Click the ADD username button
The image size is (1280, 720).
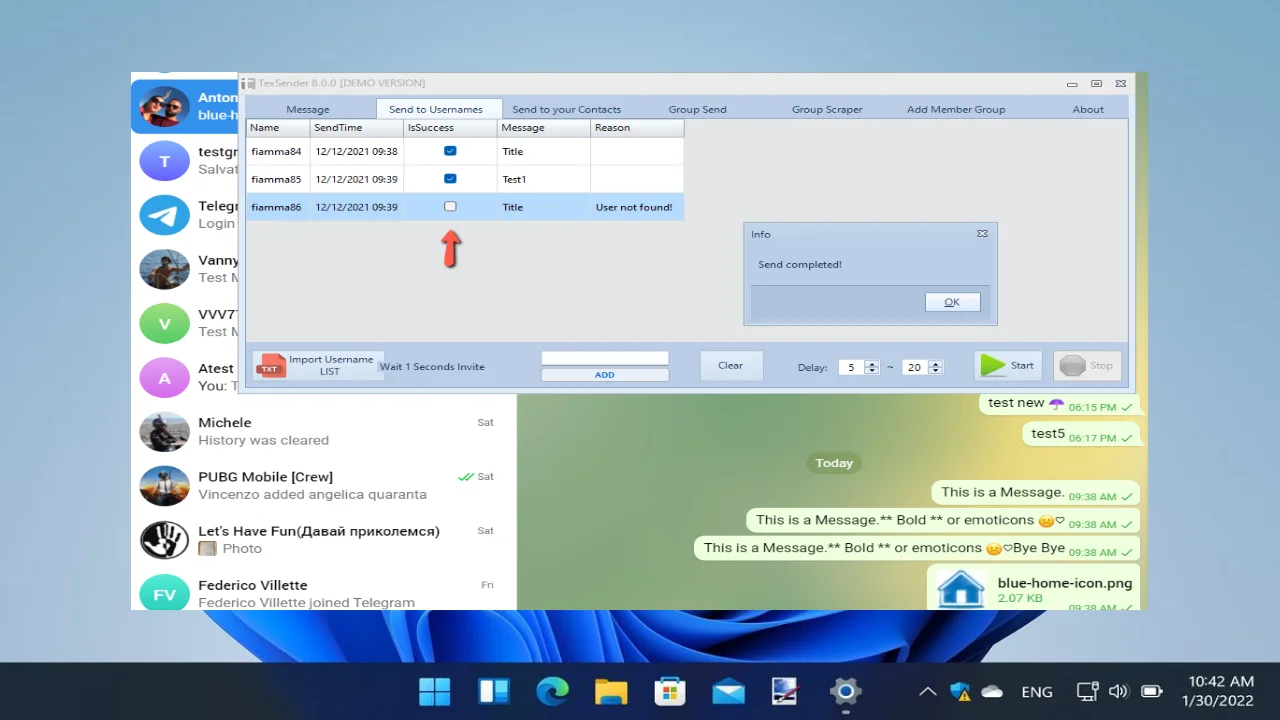click(605, 375)
